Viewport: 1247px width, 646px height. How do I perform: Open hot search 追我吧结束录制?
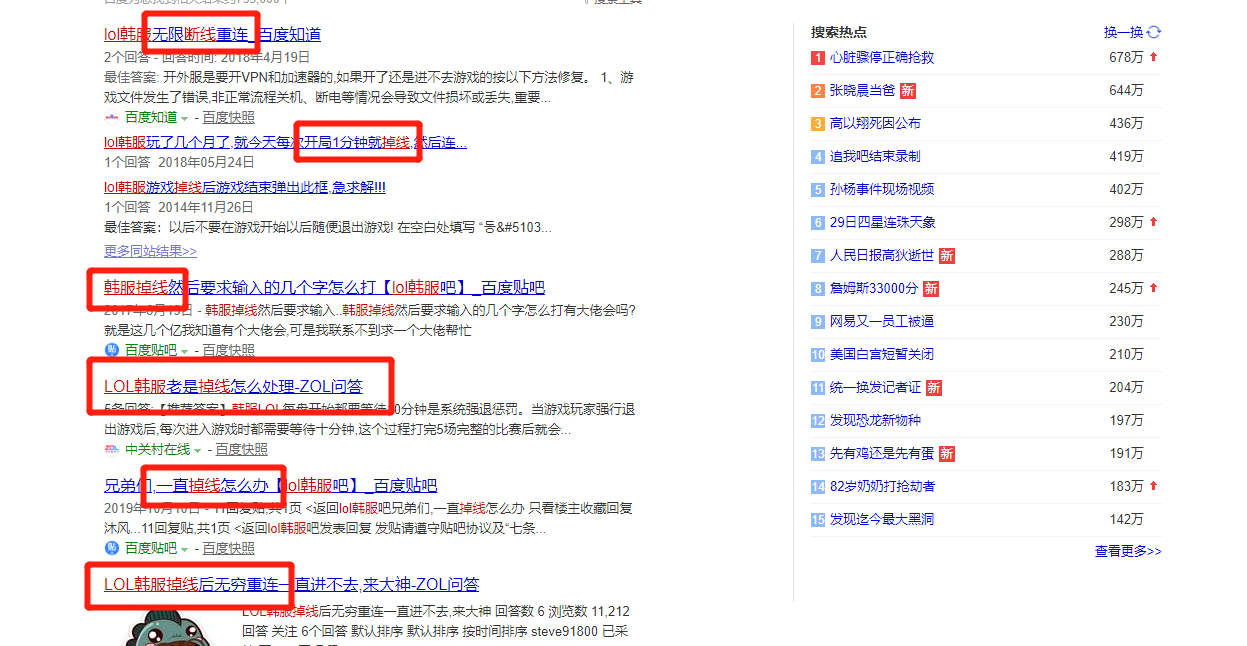875,157
